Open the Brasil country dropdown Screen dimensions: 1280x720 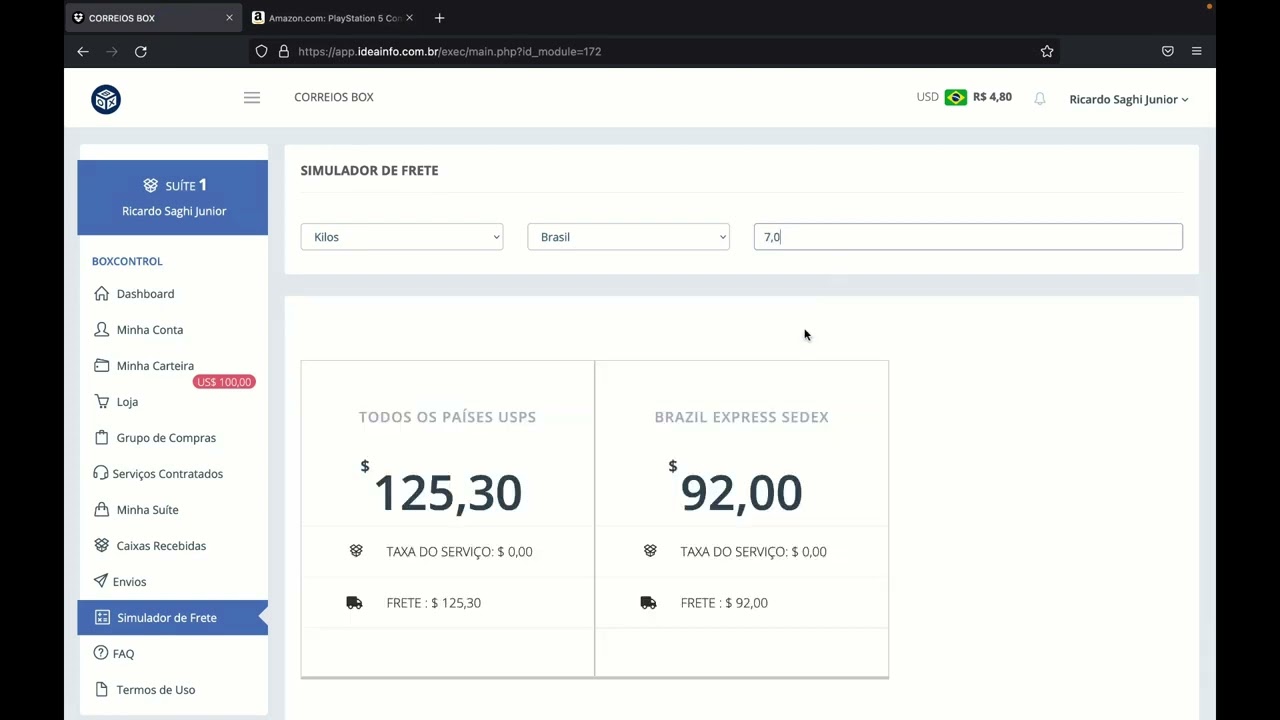pyautogui.click(x=629, y=237)
